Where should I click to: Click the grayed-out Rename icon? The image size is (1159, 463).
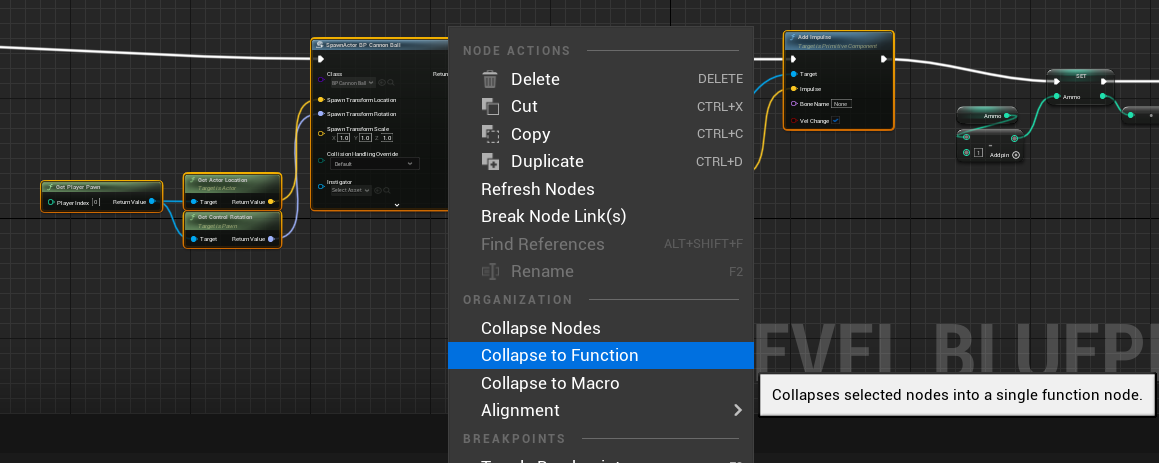(x=490, y=271)
